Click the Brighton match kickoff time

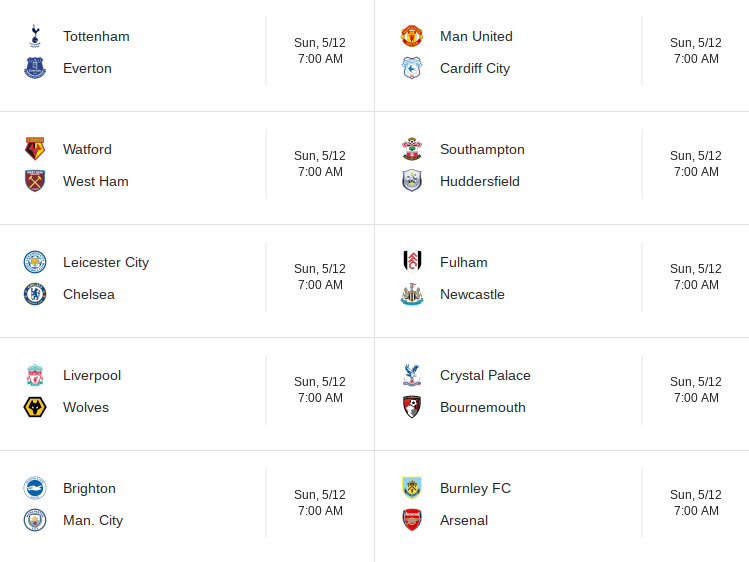click(320, 503)
